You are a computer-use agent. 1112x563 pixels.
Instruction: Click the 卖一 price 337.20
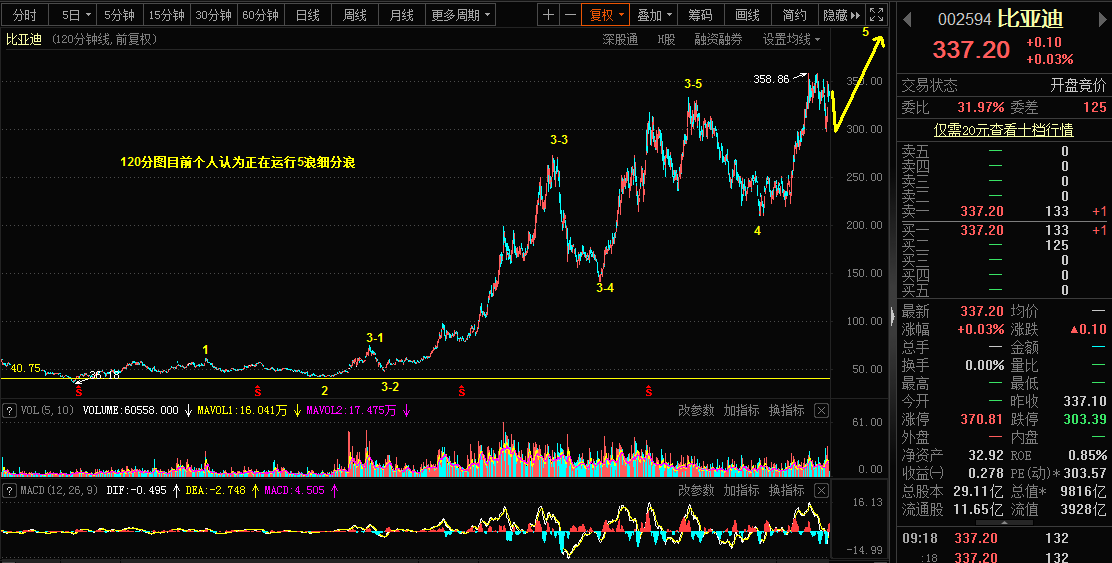pyautogui.click(x=982, y=211)
